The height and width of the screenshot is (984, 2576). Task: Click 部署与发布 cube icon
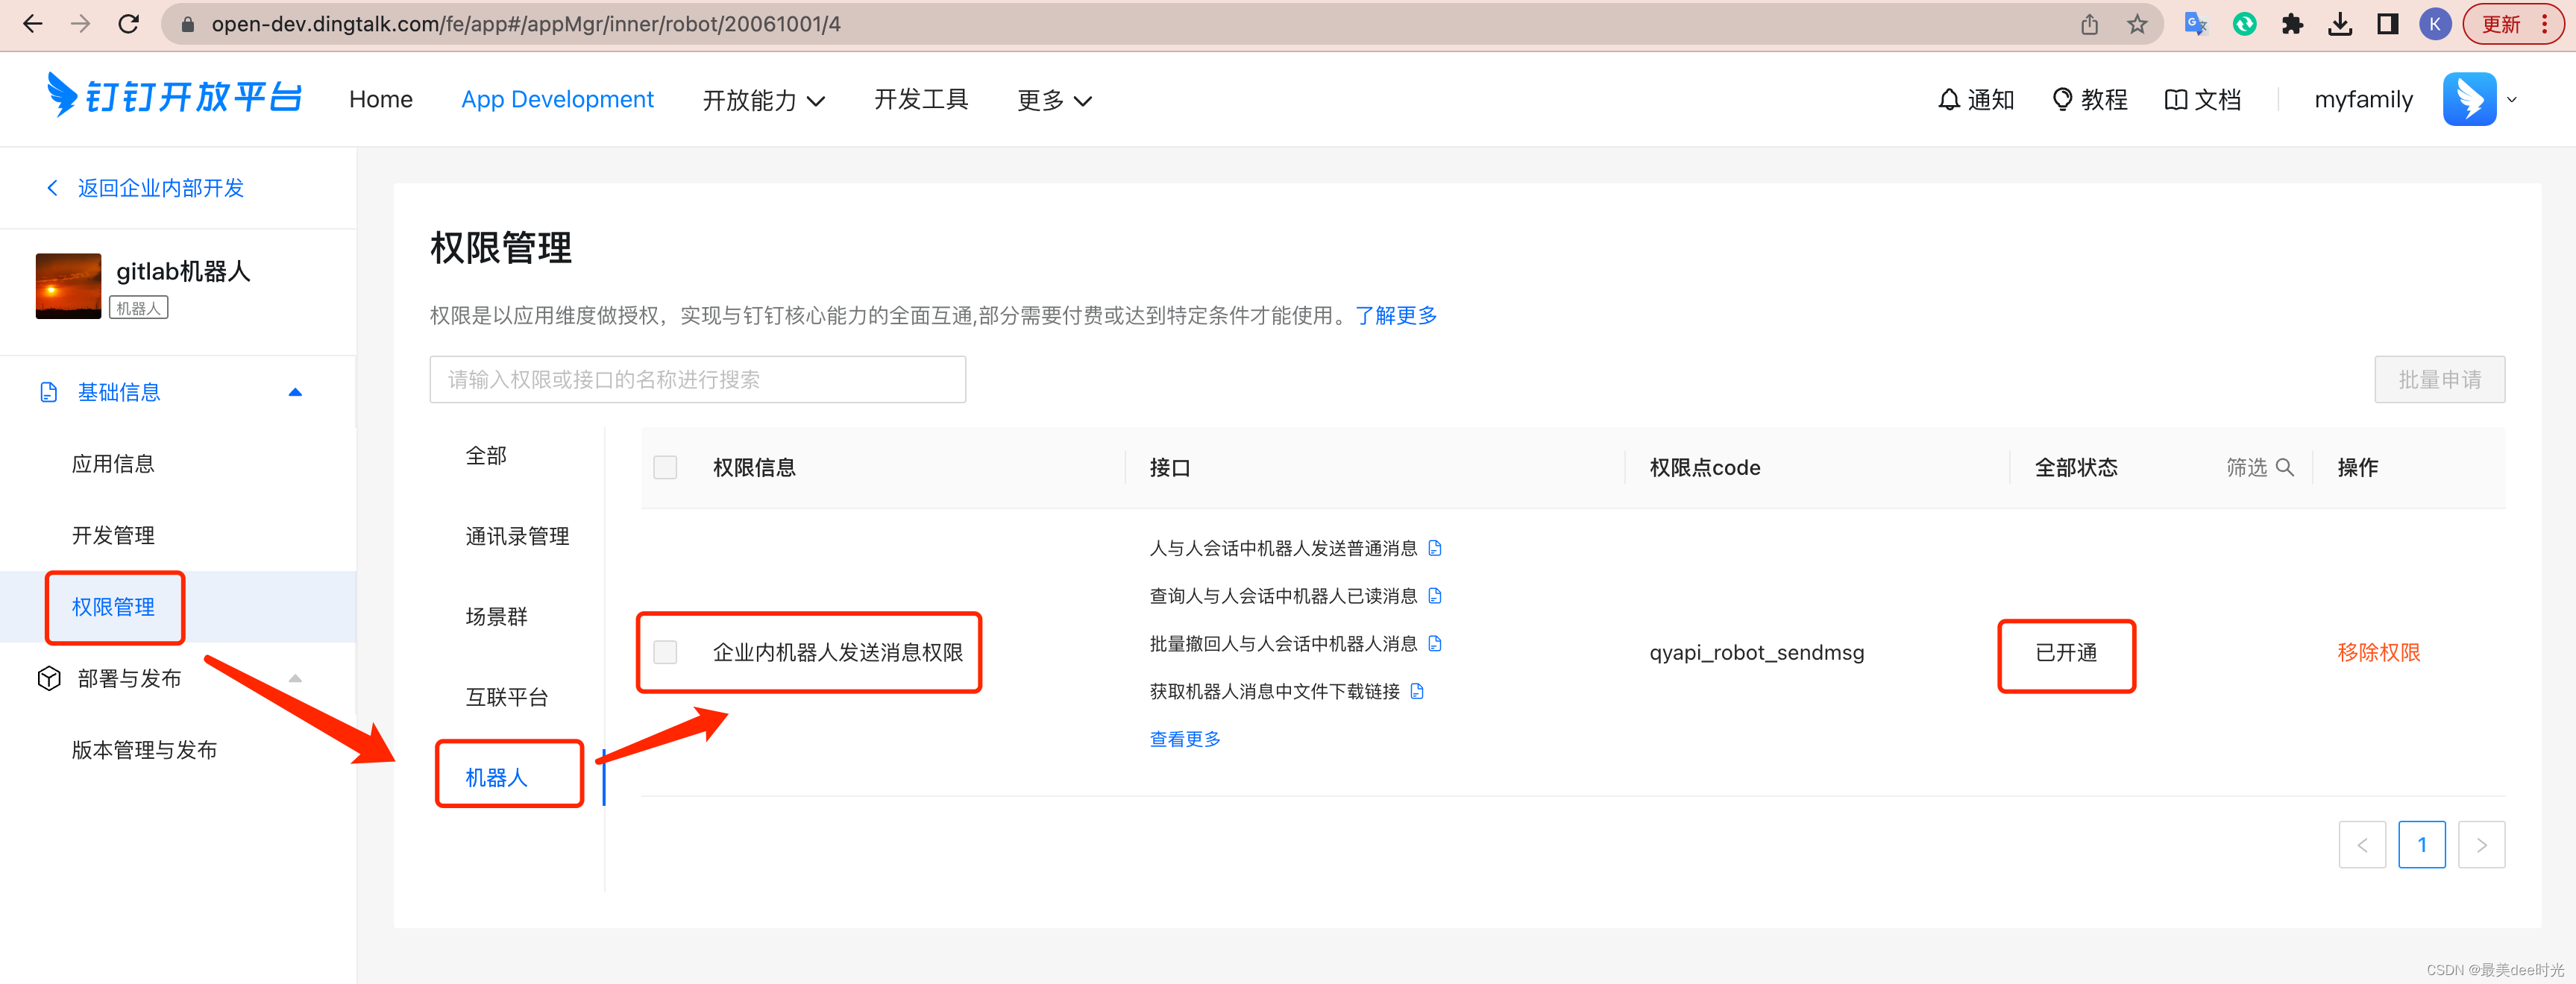tap(48, 679)
